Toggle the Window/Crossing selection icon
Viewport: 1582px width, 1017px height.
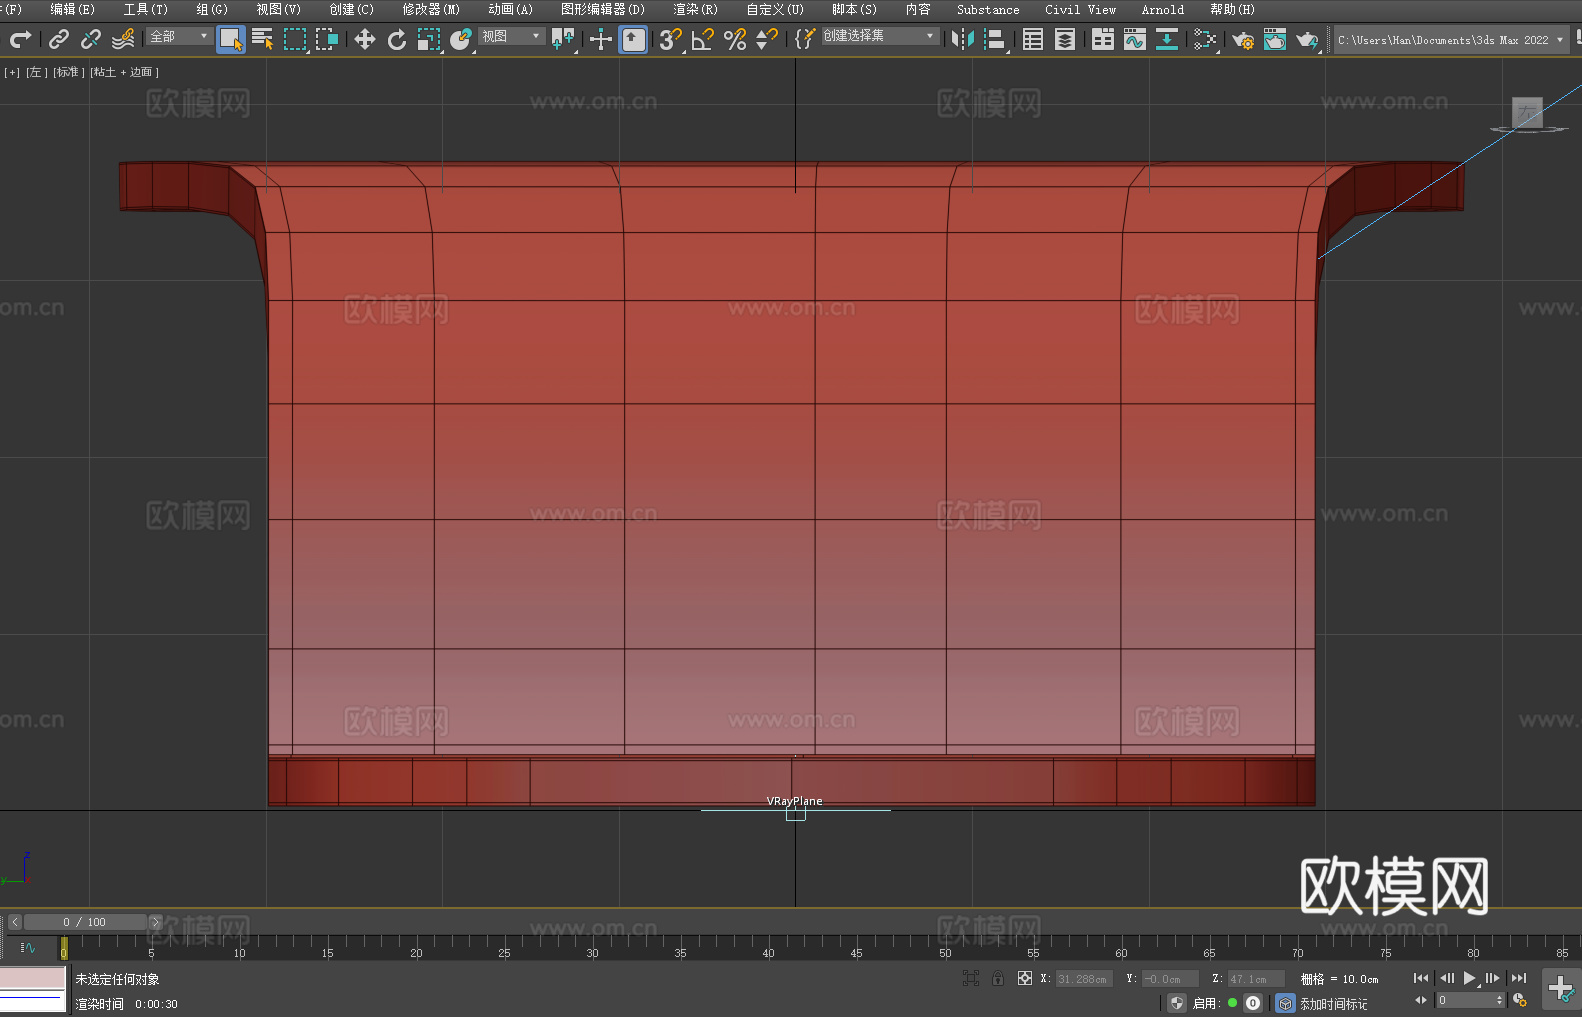pos(327,39)
